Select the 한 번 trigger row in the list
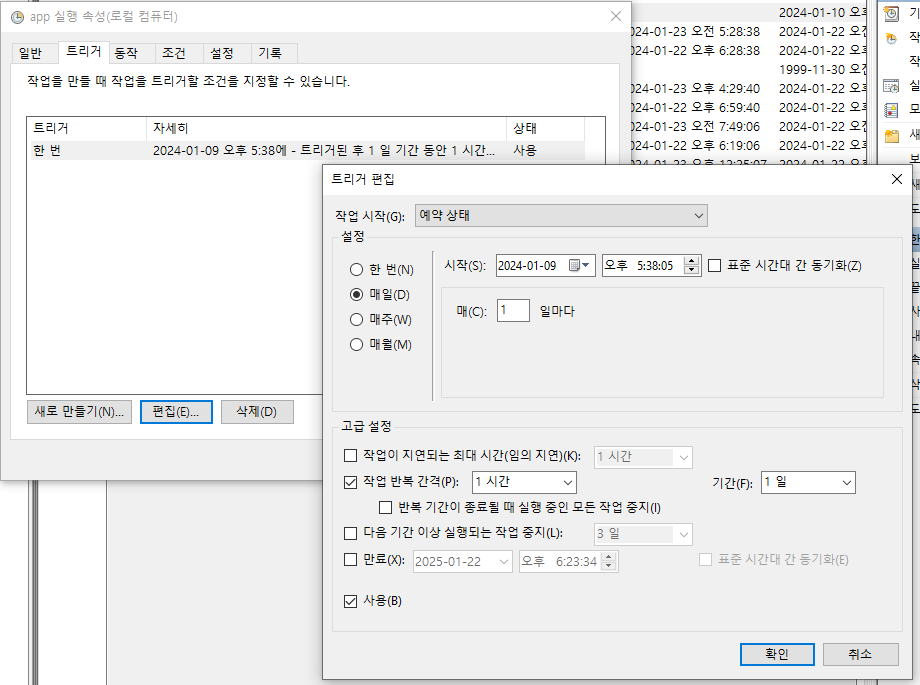This screenshot has width=920, height=685. point(308,151)
